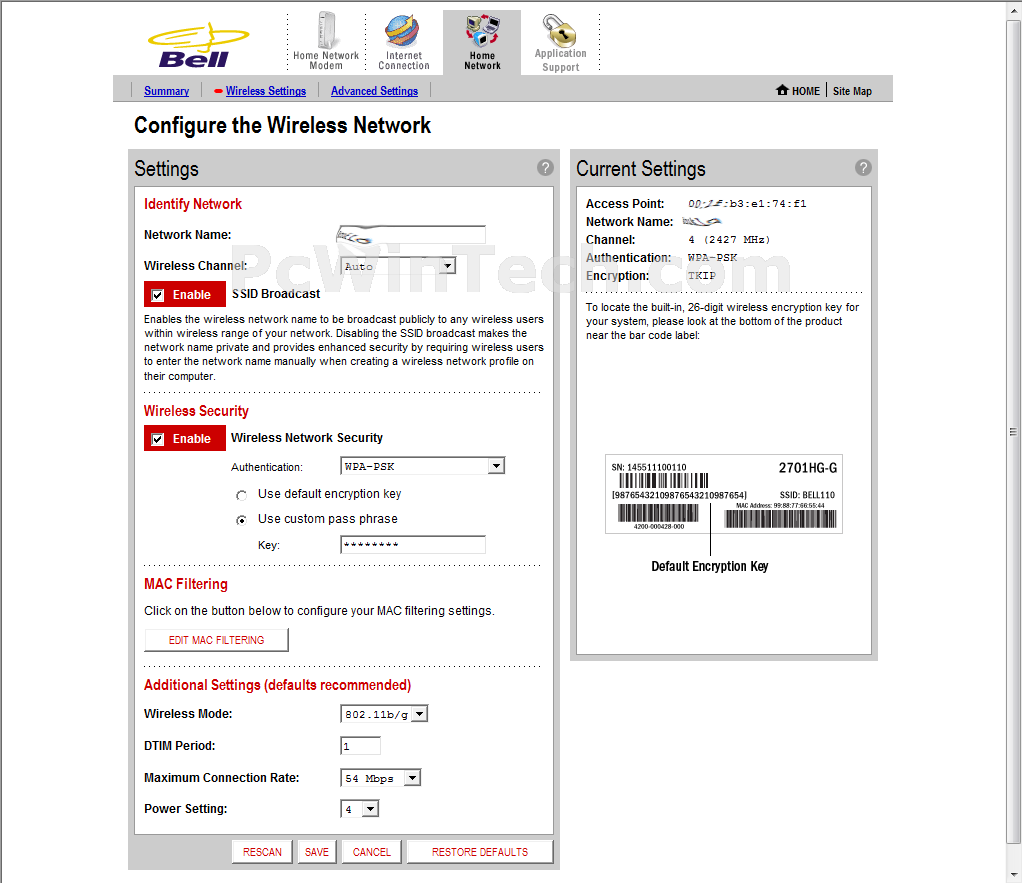Click the channel value '4 (2427 MHz)'
The height and width of the screenshot is (883, 1022).
[729, 240]
